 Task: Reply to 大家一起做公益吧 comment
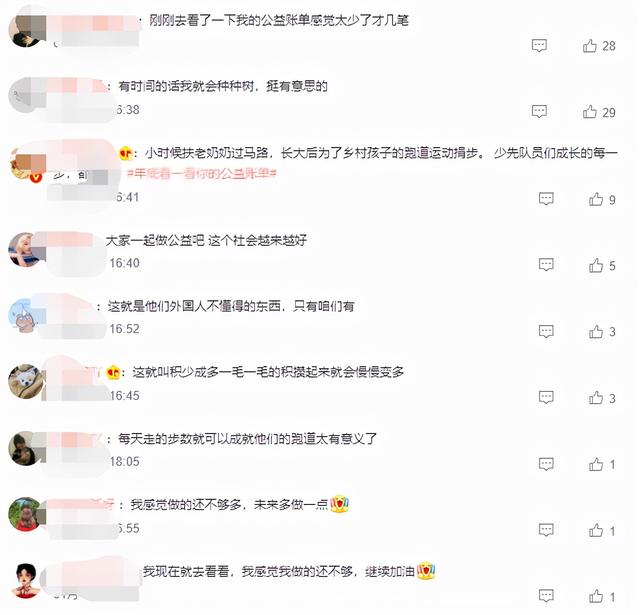(546, 265)
